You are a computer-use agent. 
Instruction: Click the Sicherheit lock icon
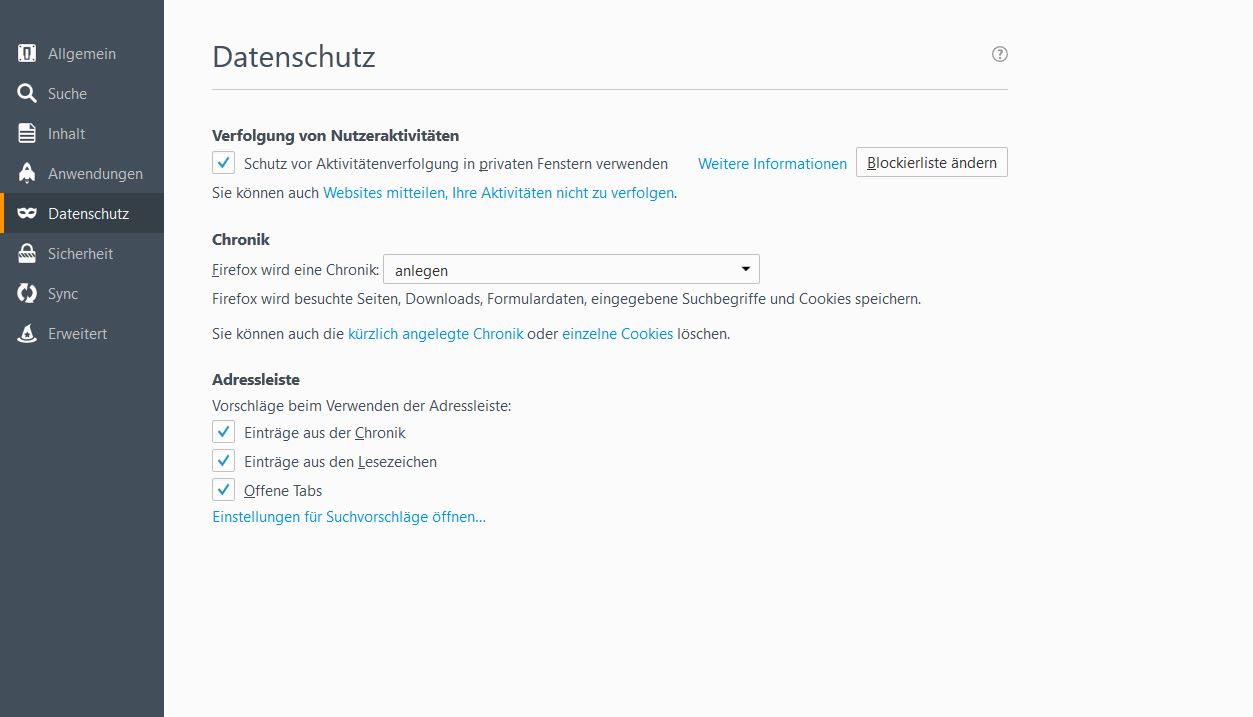27,254
